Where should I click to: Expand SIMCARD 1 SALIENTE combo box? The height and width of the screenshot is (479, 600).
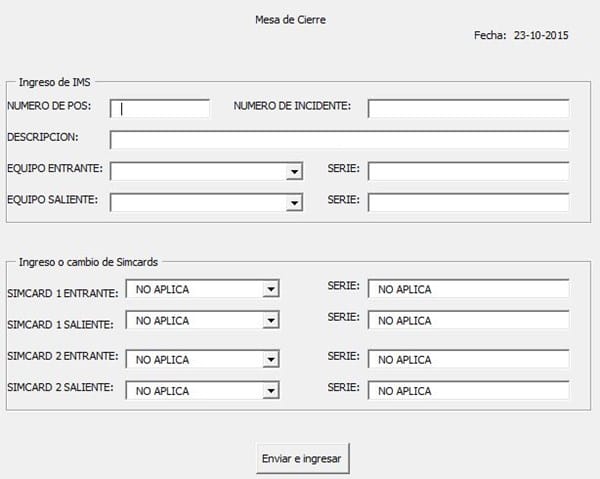coord(270,321)
